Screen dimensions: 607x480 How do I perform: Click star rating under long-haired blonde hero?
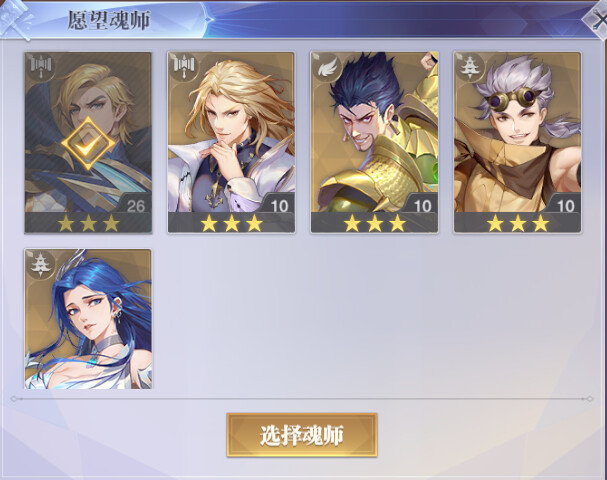point(231,223)
